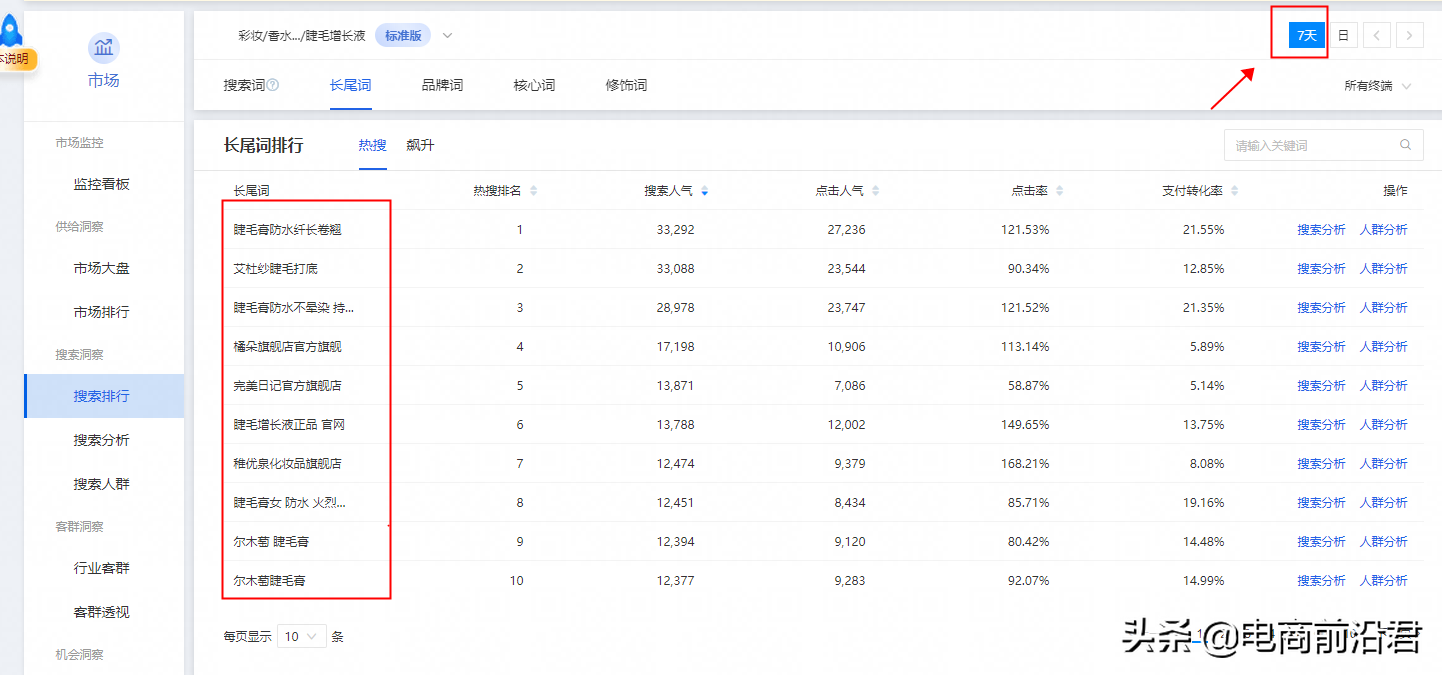Click 搜索分析 for rank 9 尔木萄 睫毛膏 row
Image resolution: width=1442 pixels, height=675 pixels.
click(1321, 542)
